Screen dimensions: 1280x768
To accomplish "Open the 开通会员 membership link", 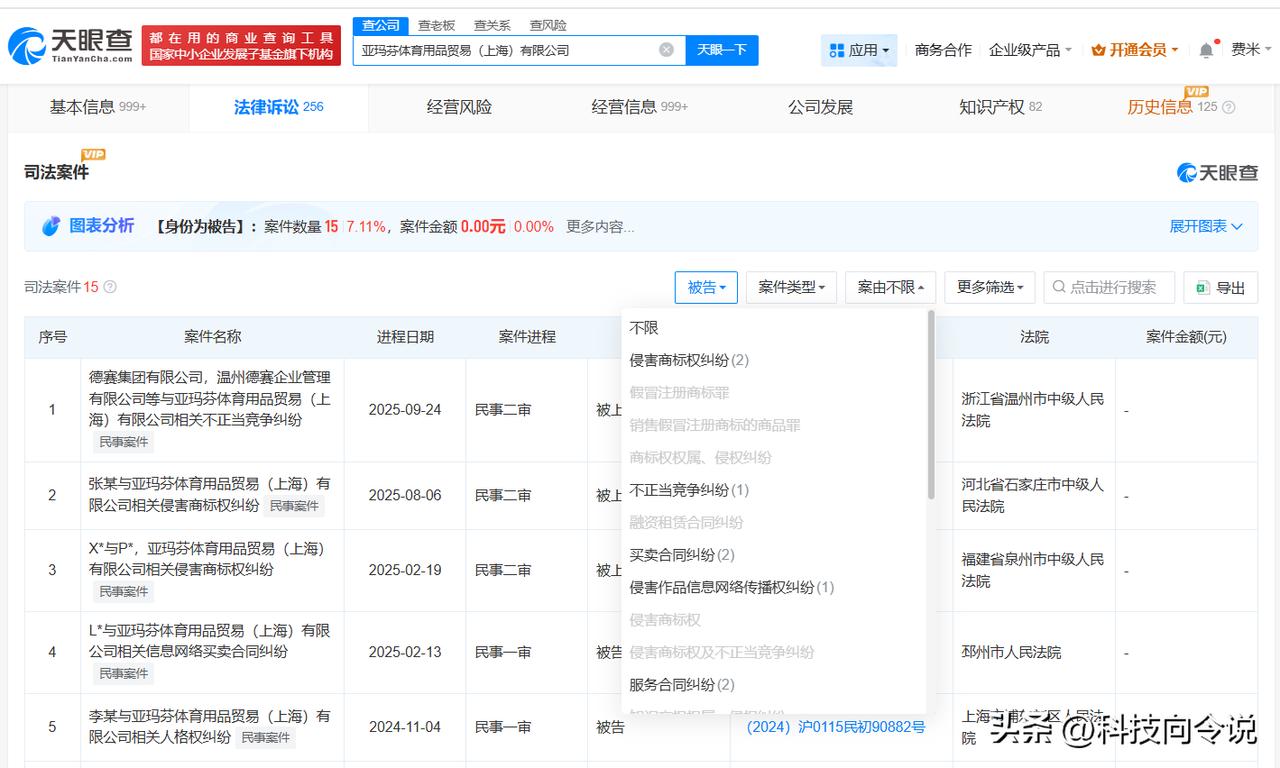I will click(x=1135, y=50).
